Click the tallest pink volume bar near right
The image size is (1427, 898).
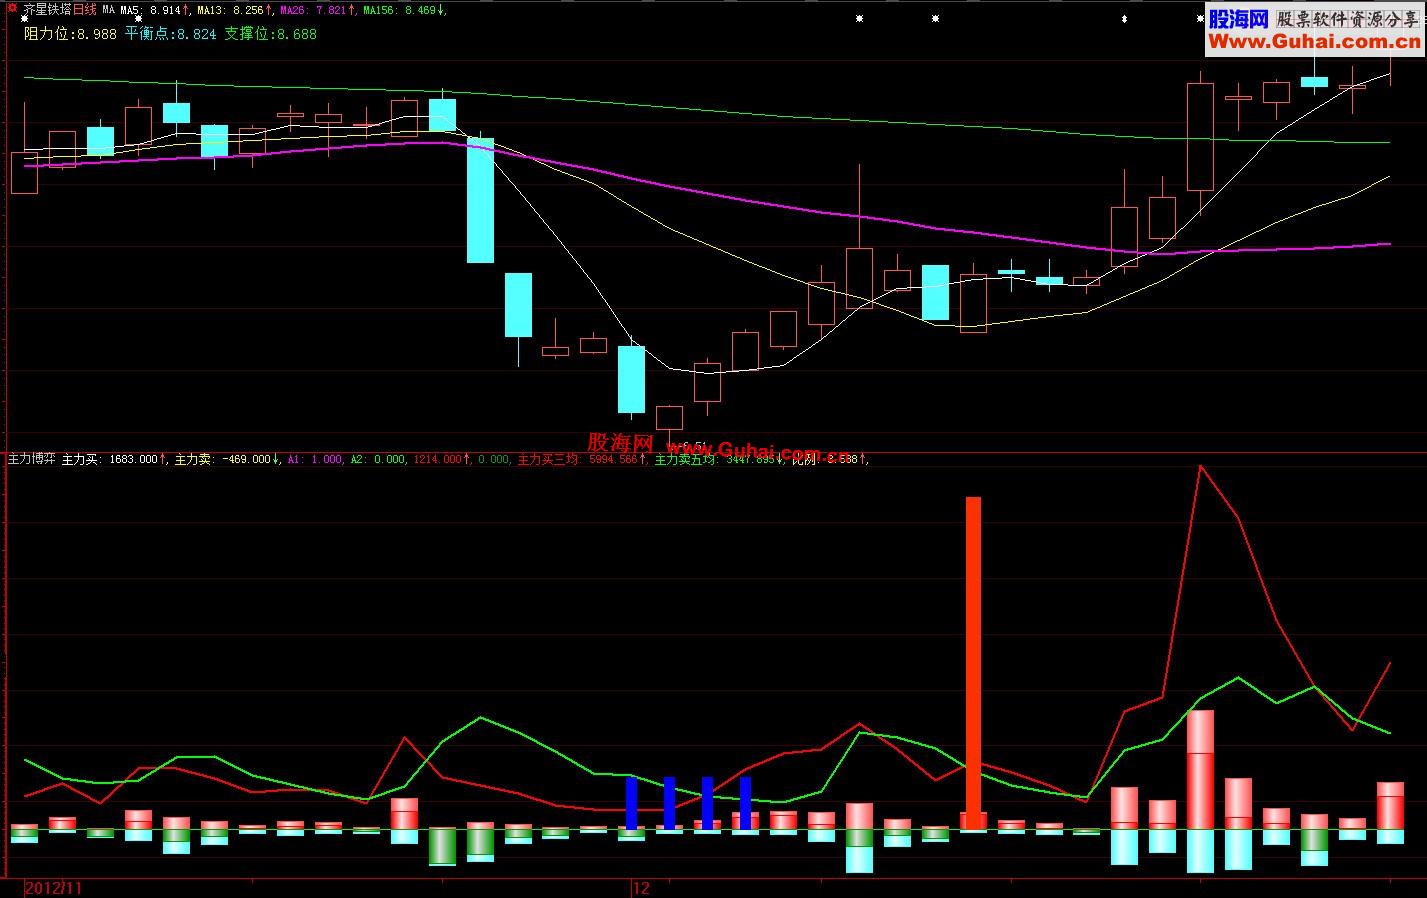click(1200, 770)
